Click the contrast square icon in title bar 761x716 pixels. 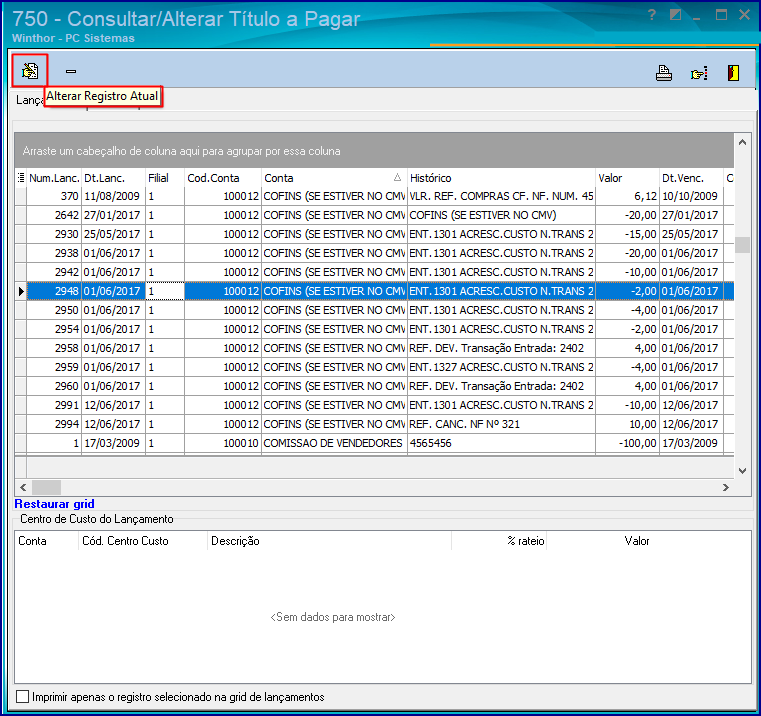click(675, 15)
